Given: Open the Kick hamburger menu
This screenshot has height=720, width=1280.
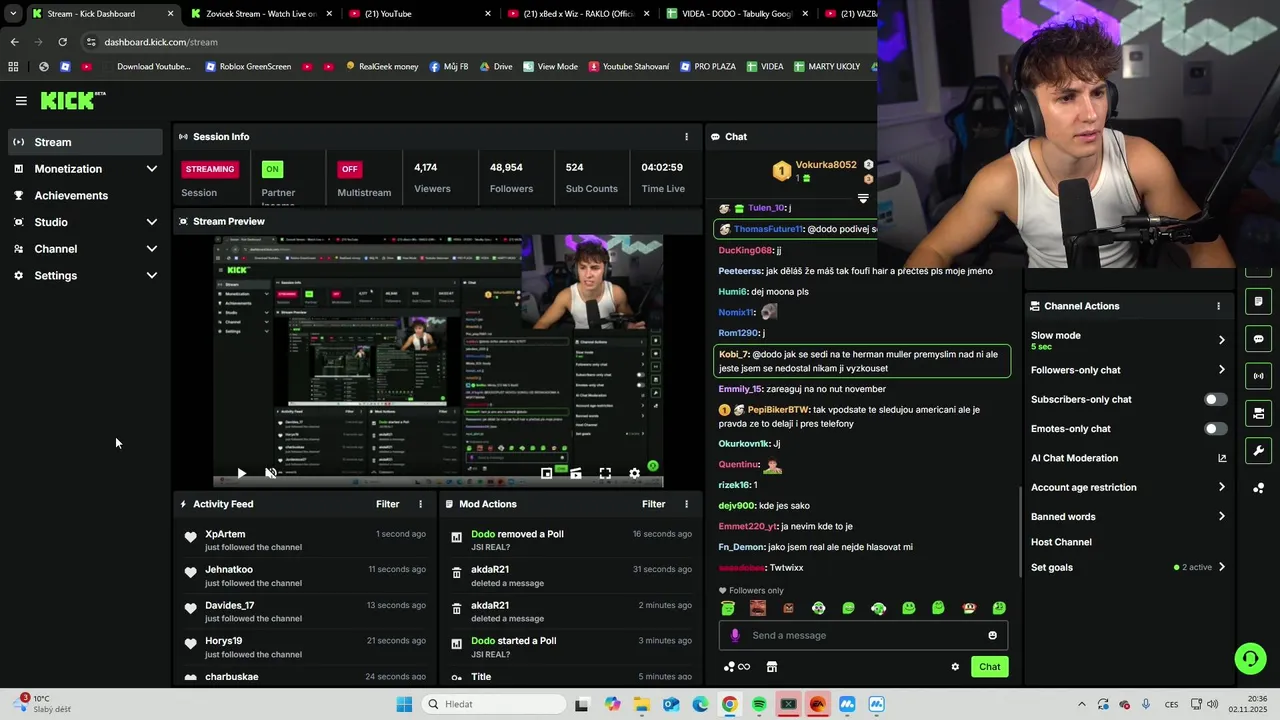Looking at the screenshot, I should tap(21, 101).
